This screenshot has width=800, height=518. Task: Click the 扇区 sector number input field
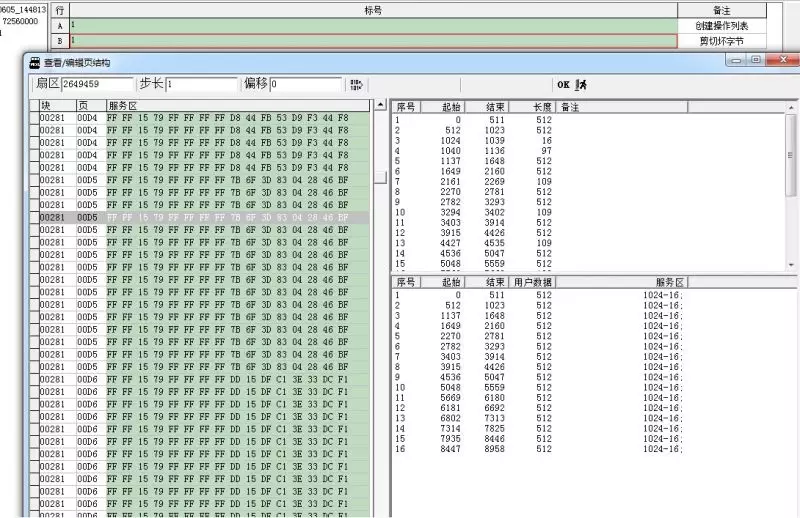coord(97,85)
